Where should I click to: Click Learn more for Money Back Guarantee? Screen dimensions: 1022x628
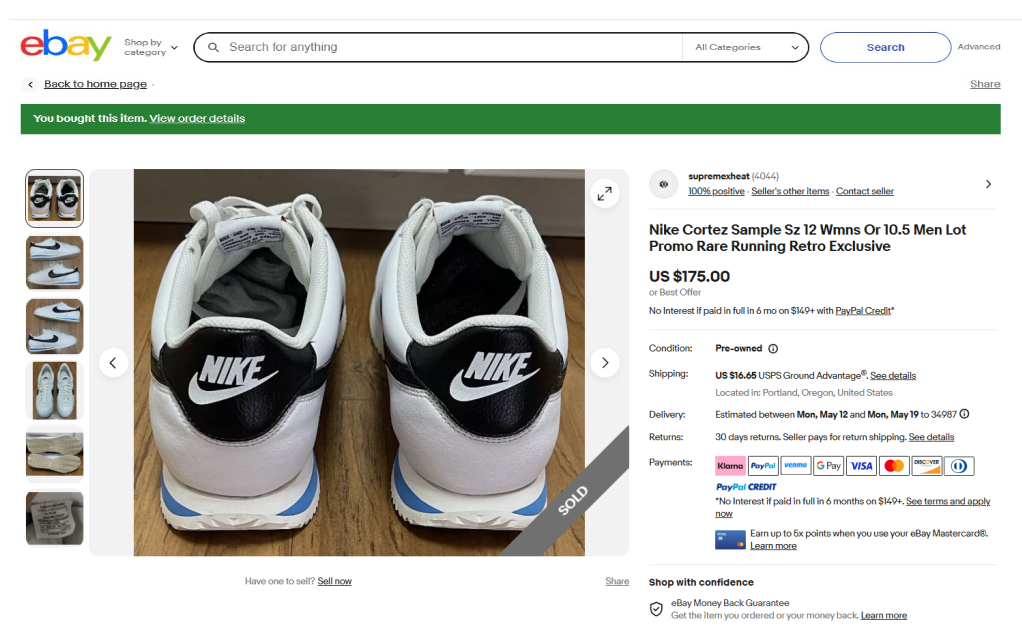(884, 616)
